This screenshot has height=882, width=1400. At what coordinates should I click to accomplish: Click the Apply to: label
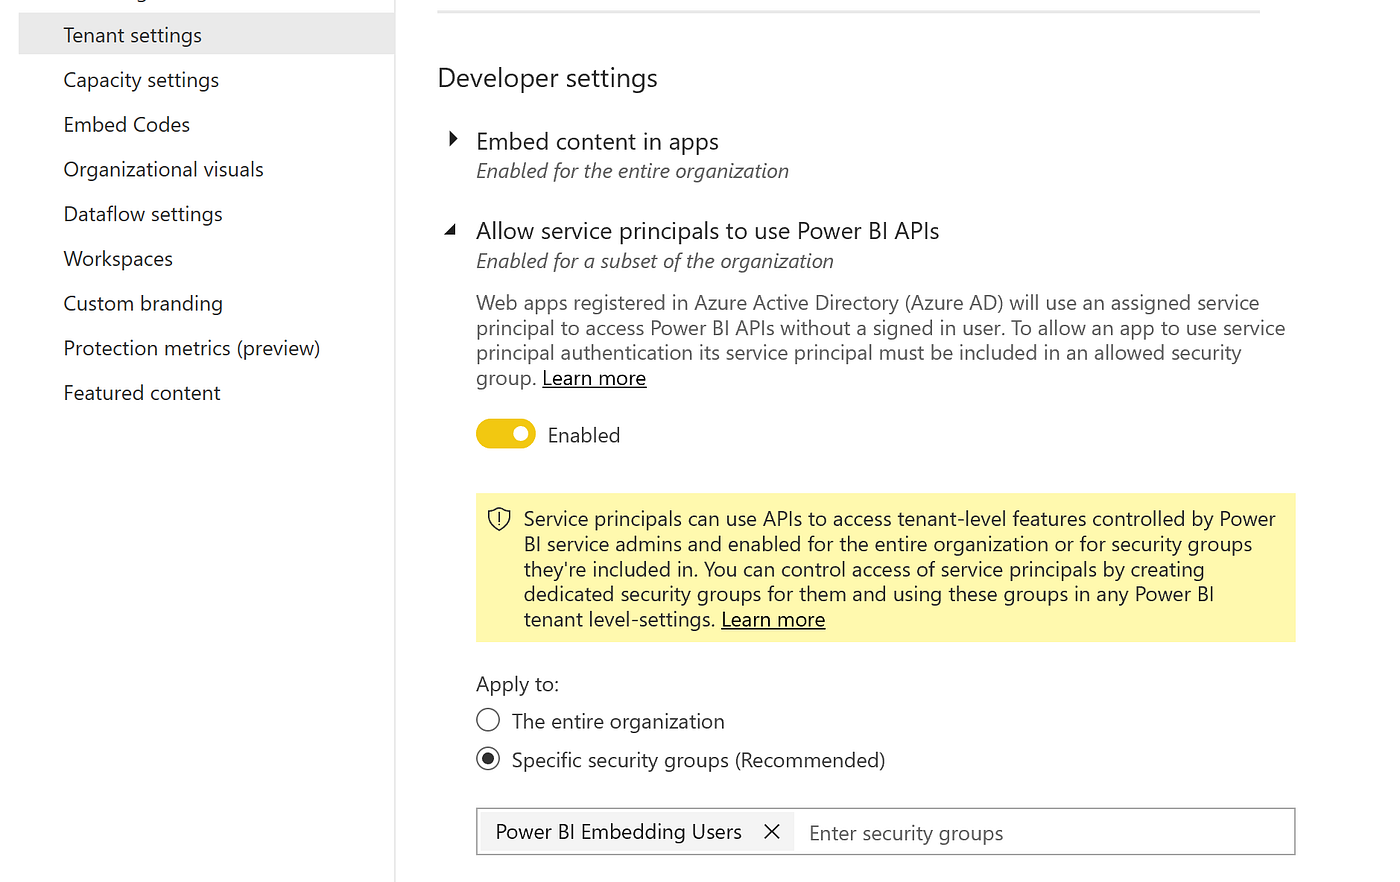pos(518,684)
